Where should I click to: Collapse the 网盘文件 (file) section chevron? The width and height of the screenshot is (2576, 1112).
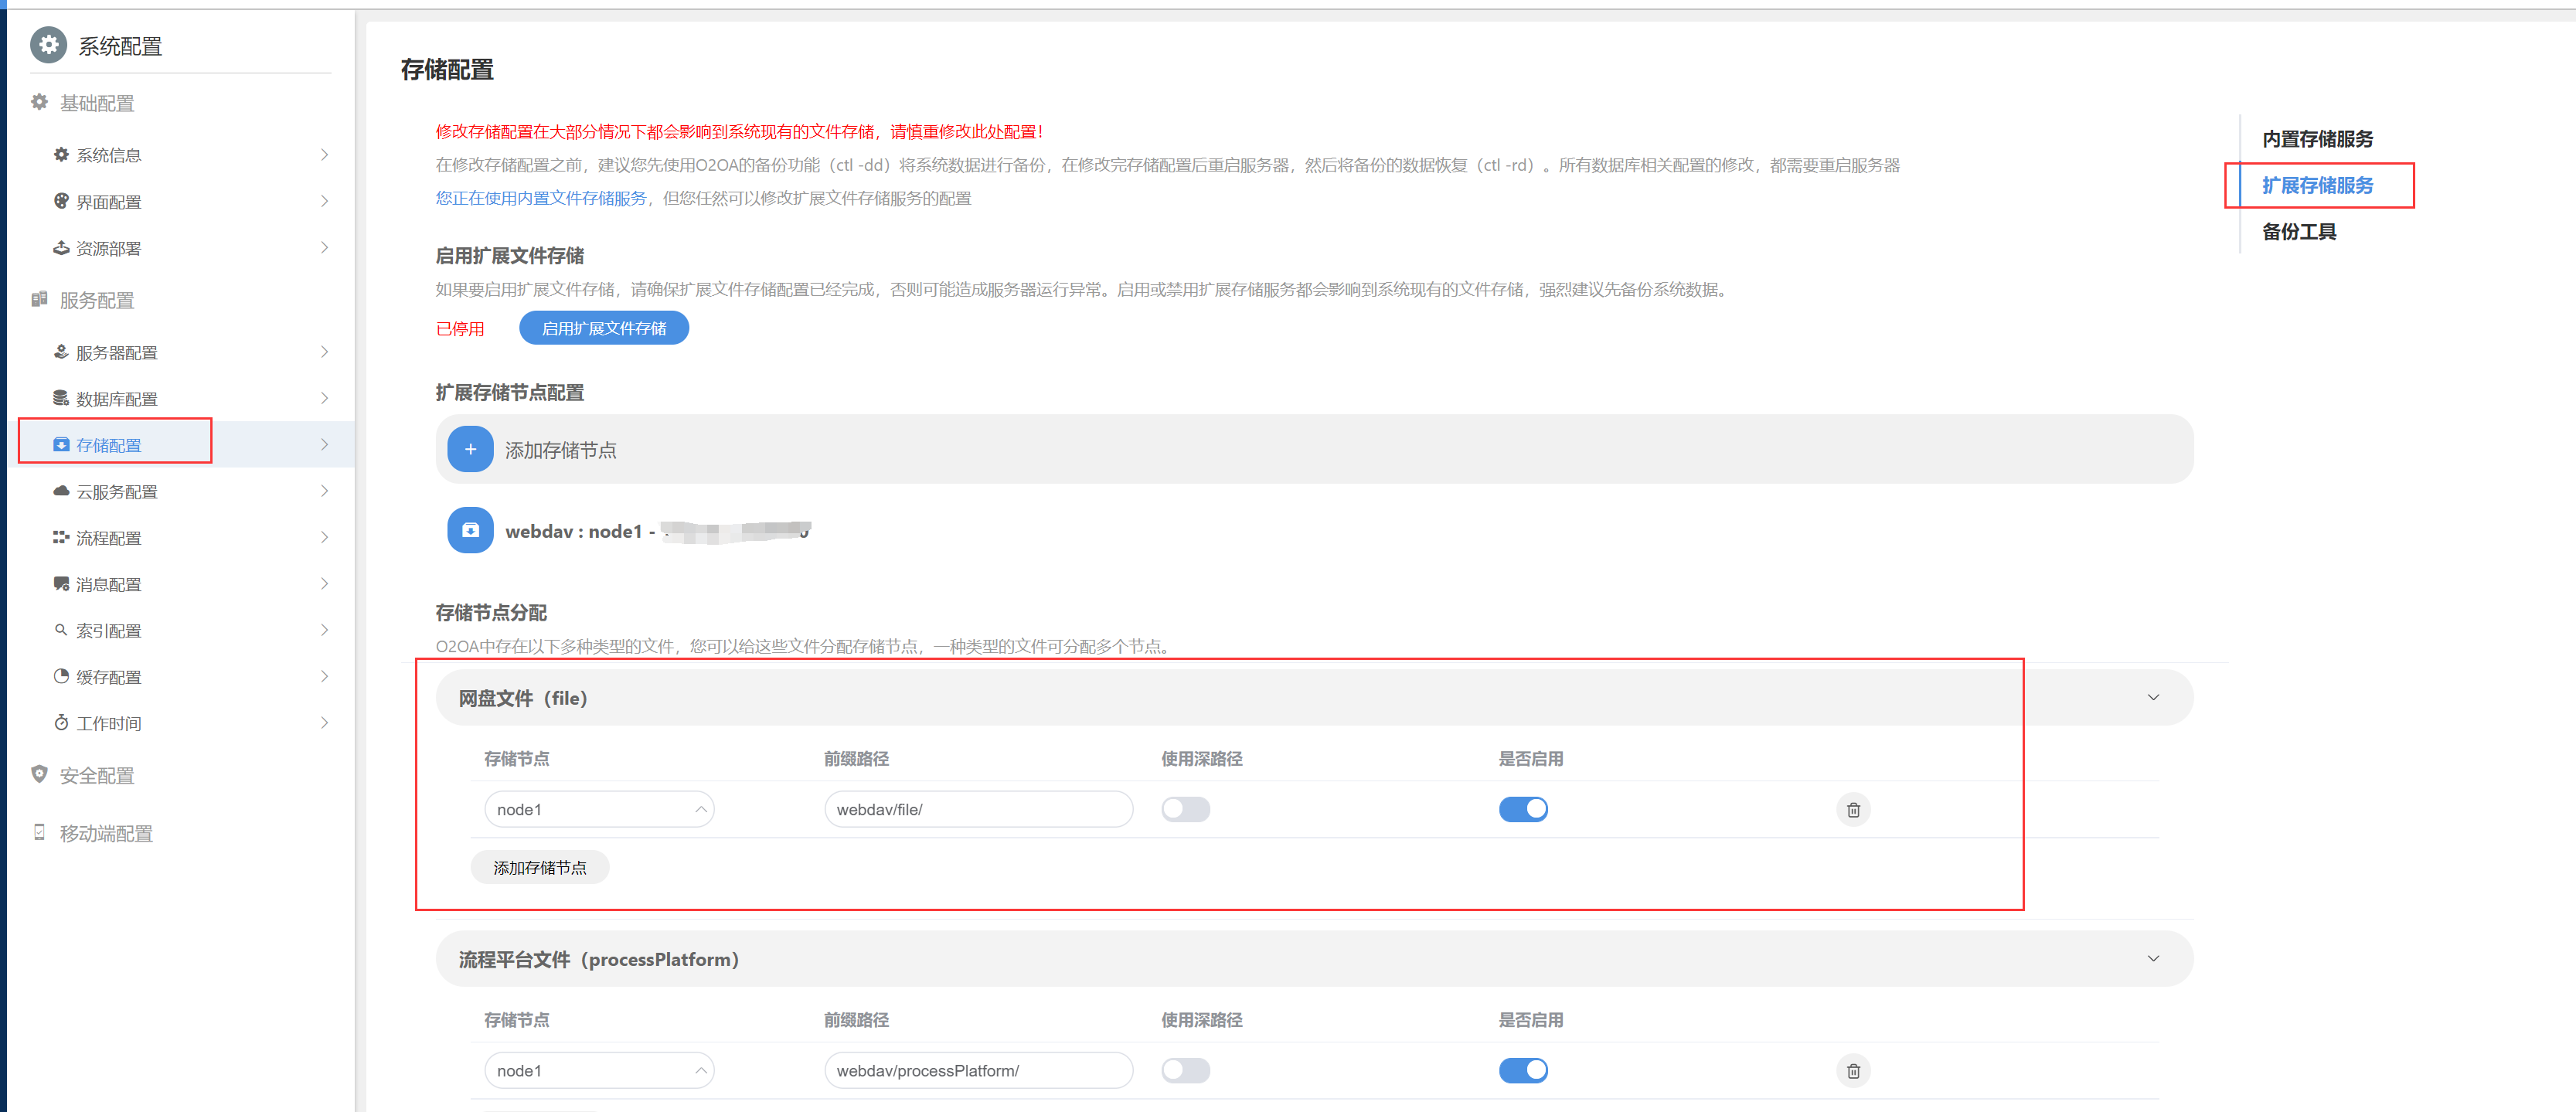(2152, 697)
